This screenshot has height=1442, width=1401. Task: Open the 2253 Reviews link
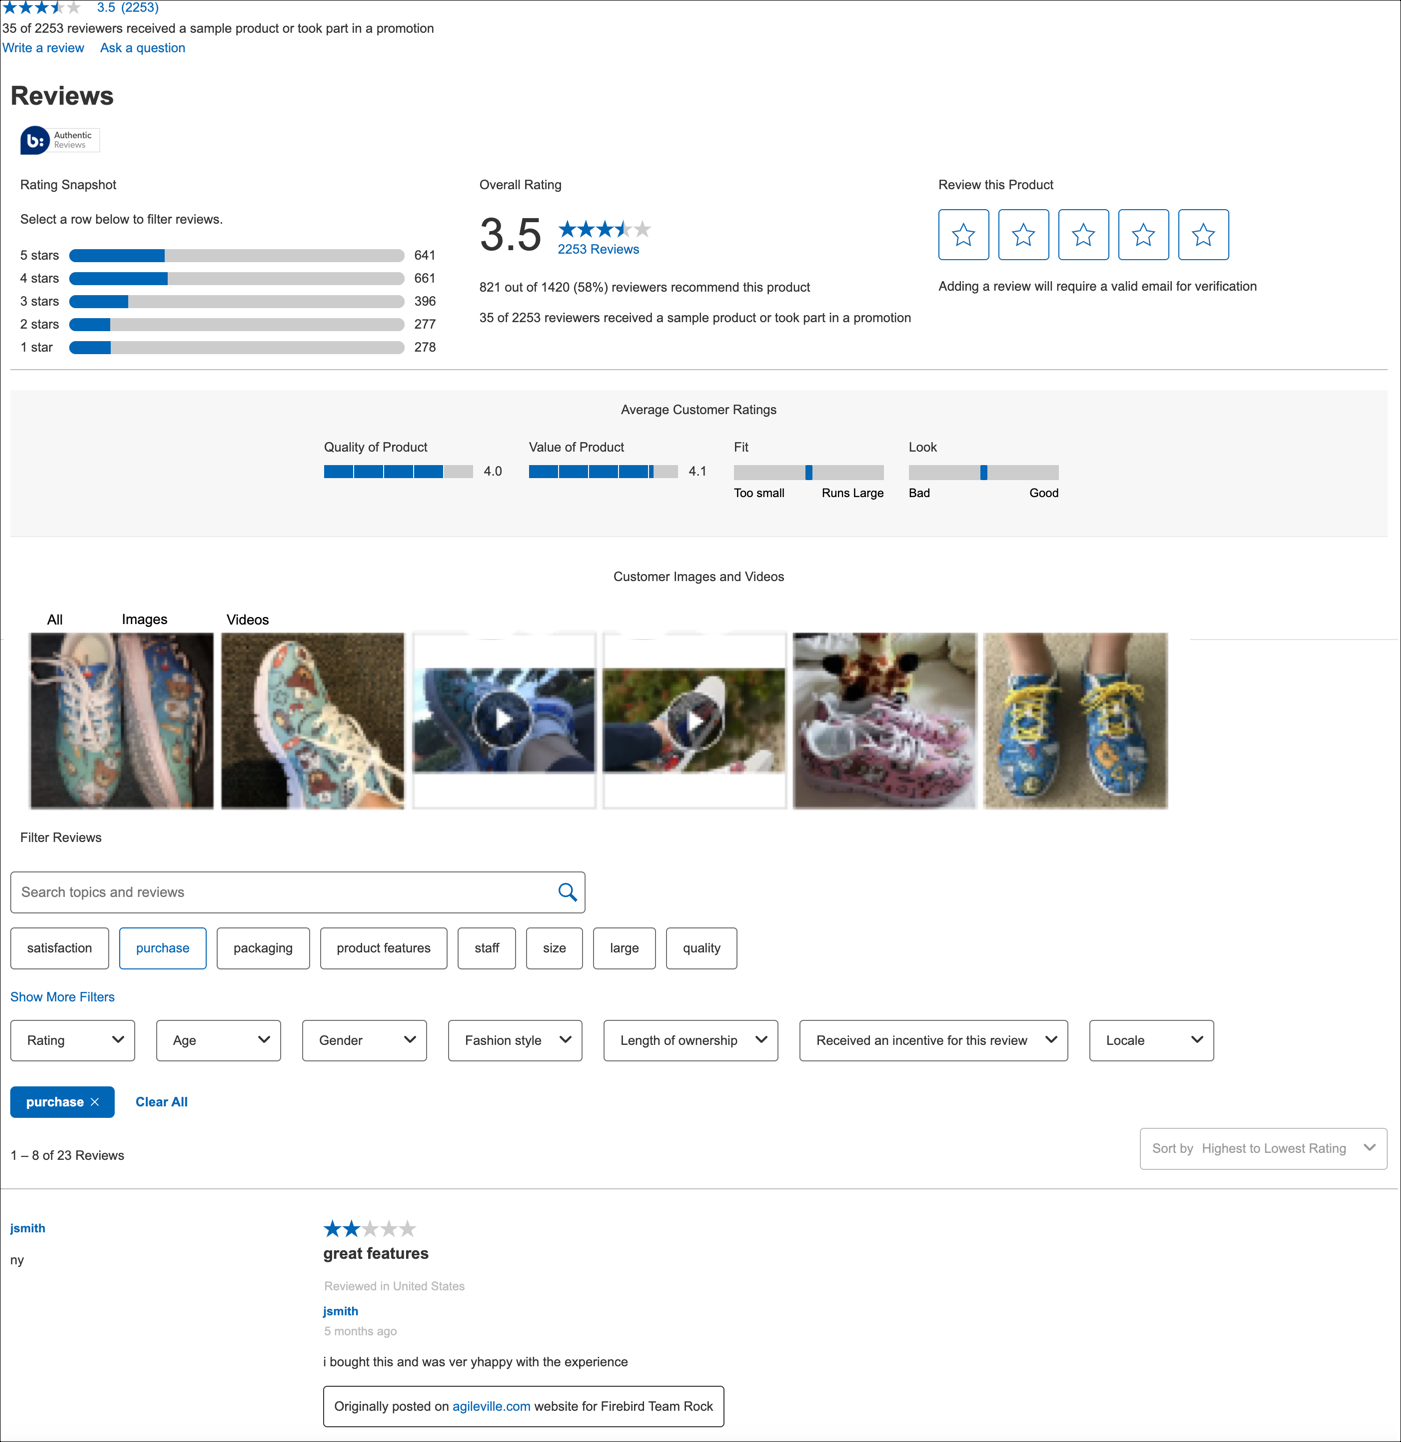tap(598, 250)
